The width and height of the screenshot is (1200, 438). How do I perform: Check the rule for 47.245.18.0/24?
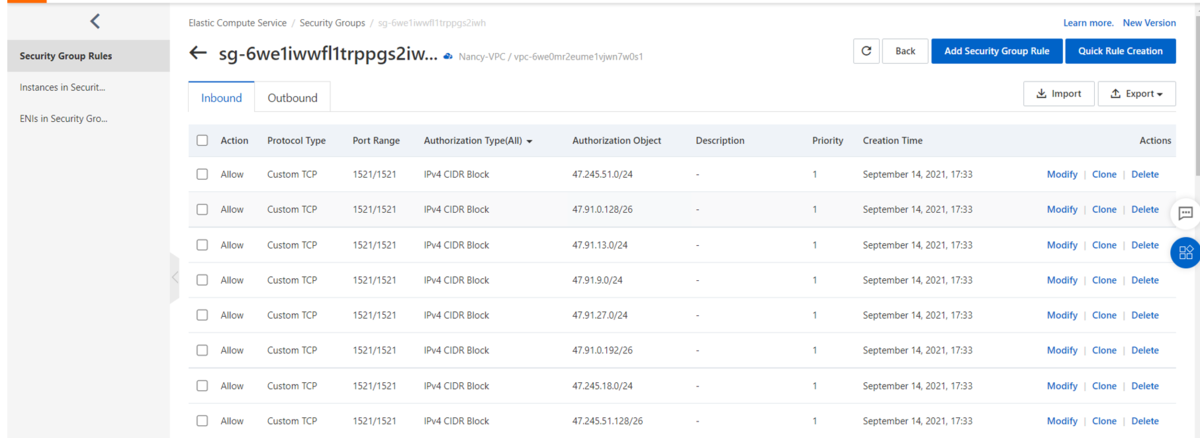202,386
